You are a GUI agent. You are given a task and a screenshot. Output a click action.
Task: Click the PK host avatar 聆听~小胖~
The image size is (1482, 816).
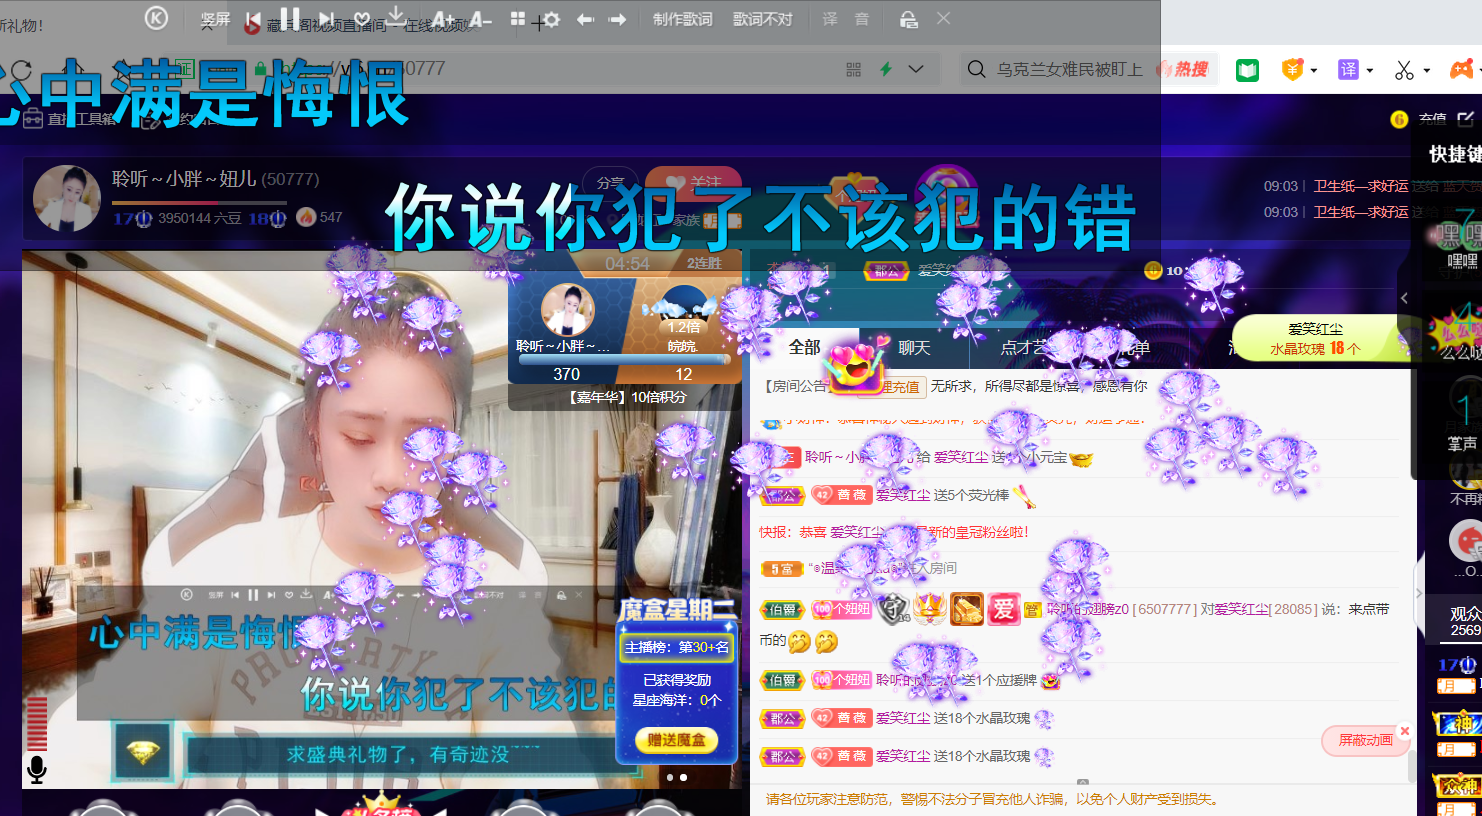point(568,310)
